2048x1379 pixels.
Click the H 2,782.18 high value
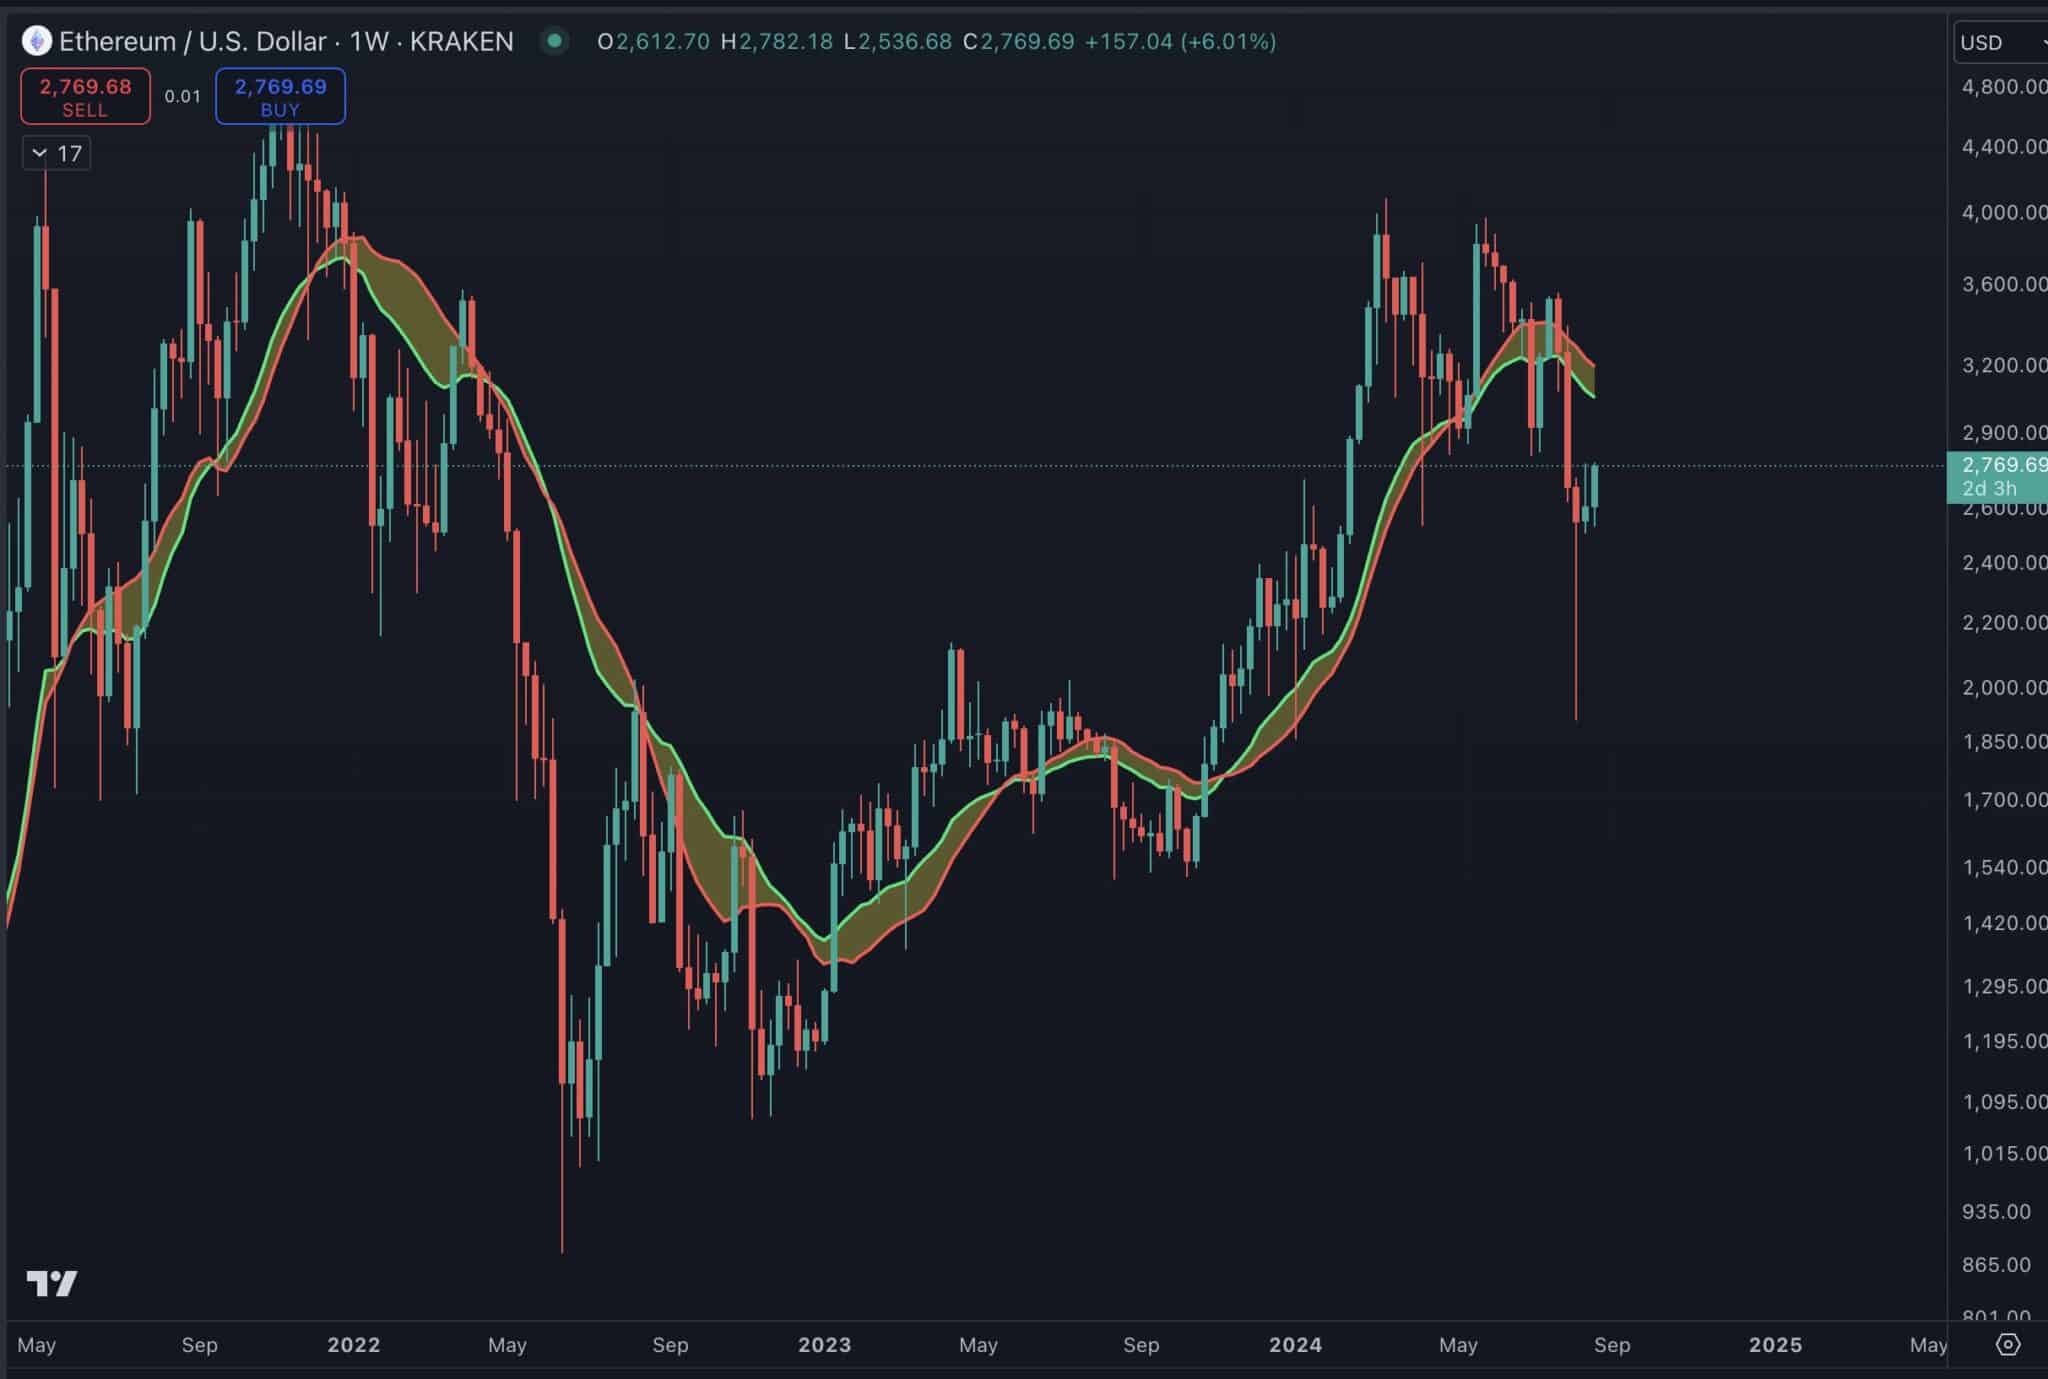click(777, 41)
